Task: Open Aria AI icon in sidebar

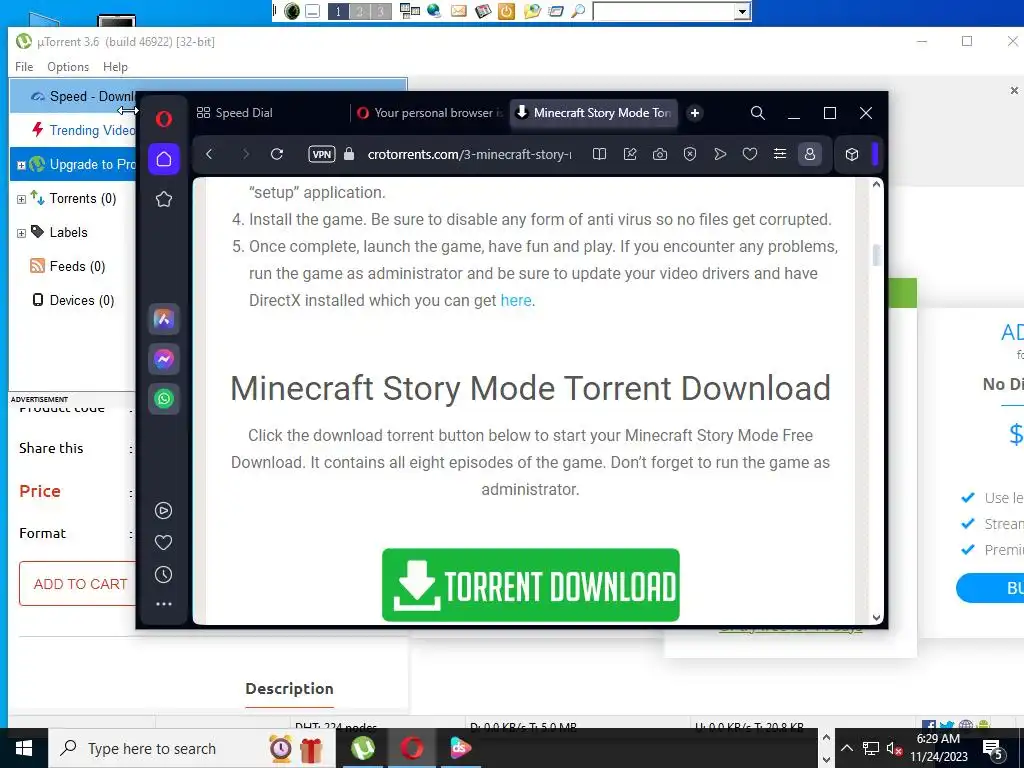Action: pos(164,319)
